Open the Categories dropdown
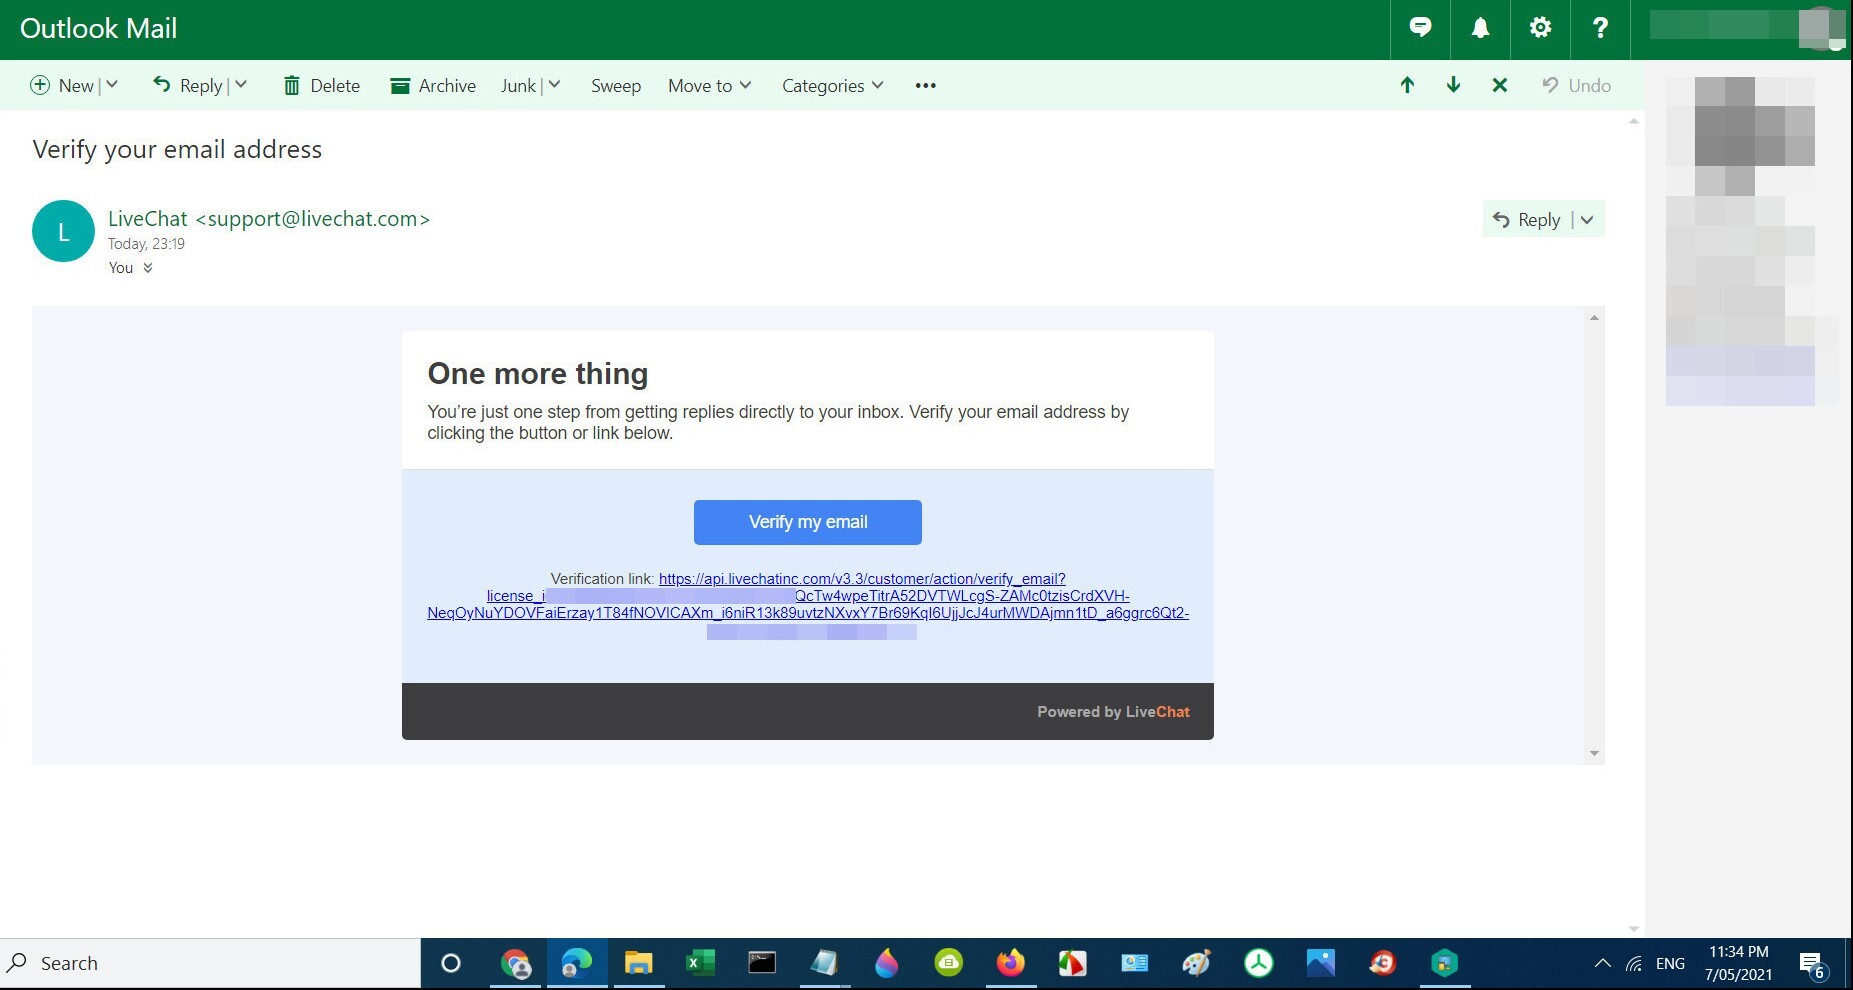 (x=833, y=85)
